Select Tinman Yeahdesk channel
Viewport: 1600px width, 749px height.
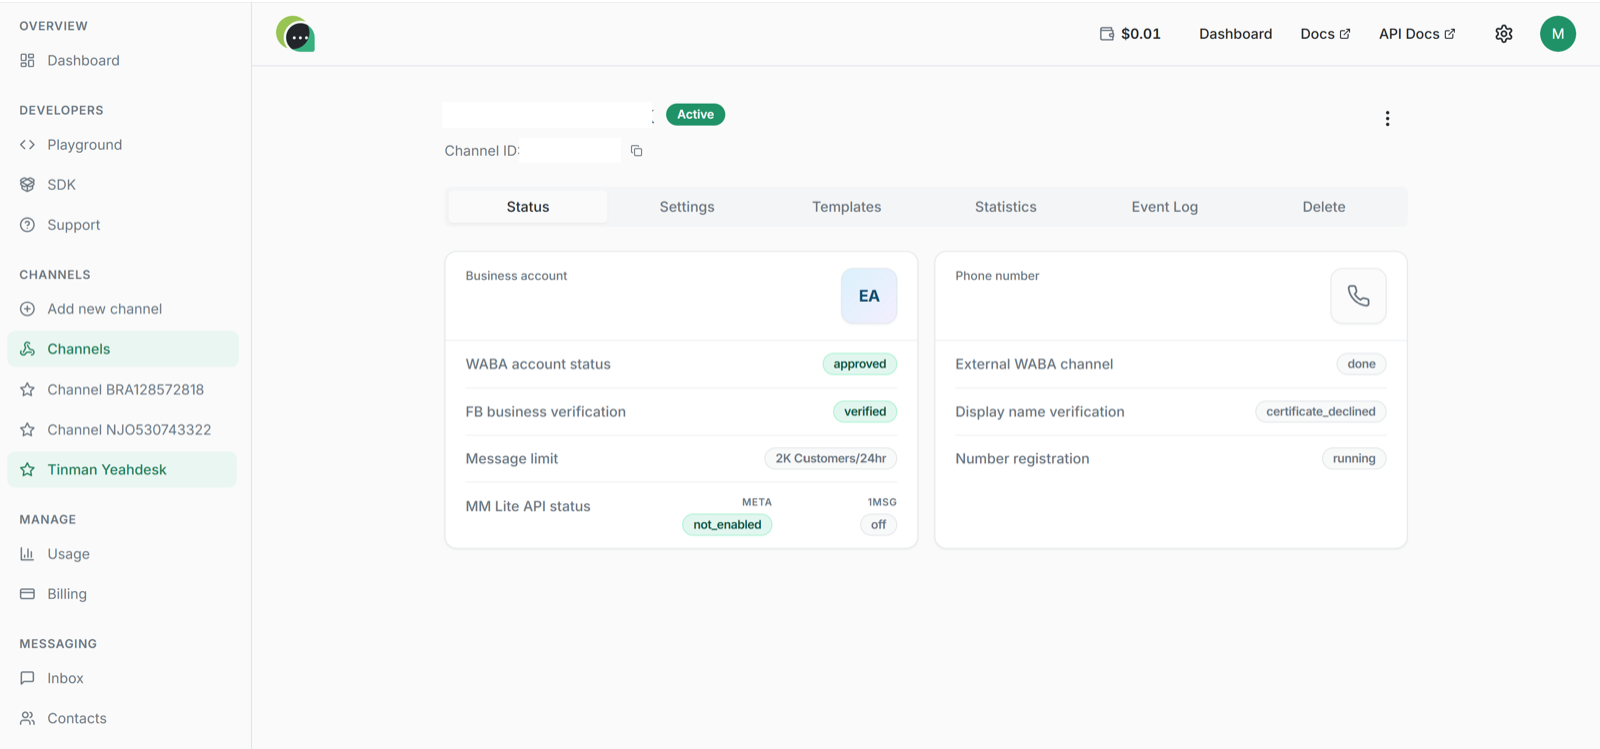click(x=123, y=470)
